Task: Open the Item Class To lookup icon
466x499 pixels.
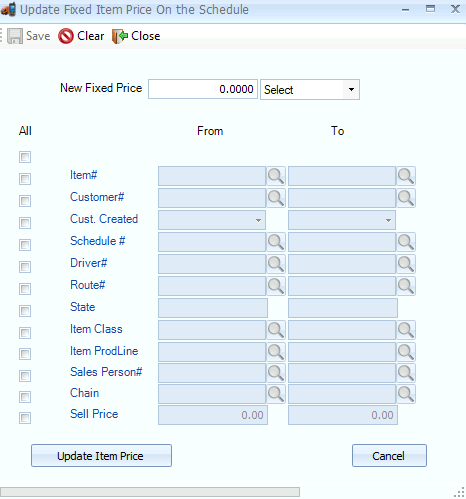Action: [406, 330]
